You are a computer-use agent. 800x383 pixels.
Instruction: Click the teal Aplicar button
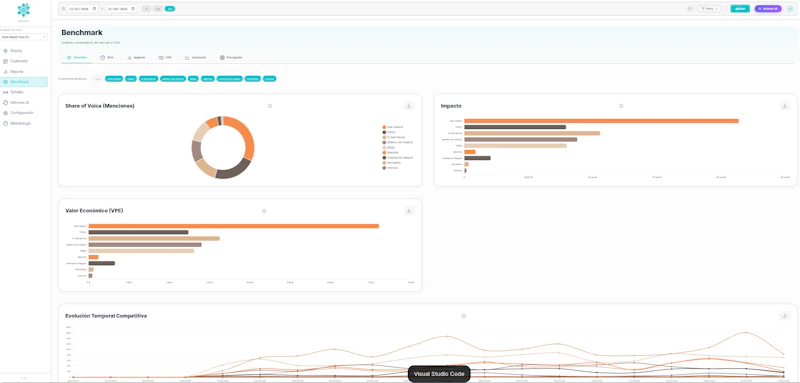pos(740,9)
